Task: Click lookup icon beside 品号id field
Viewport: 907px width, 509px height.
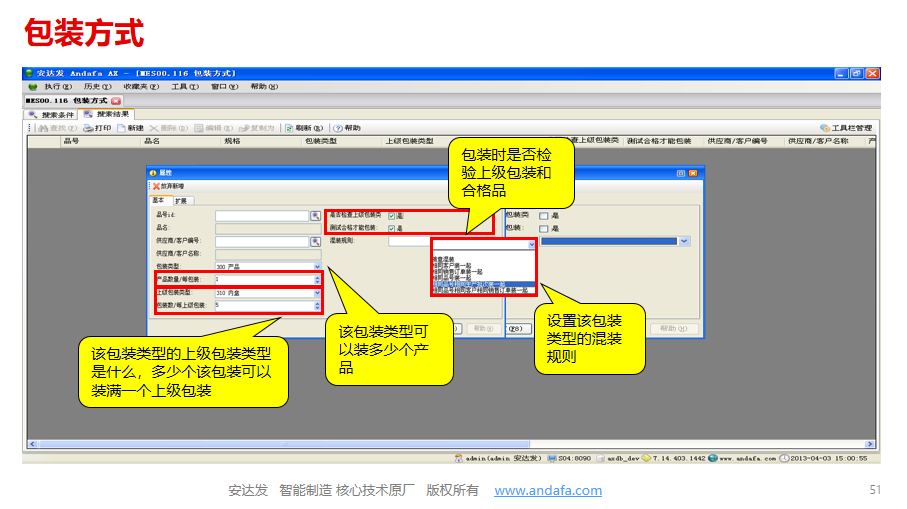Action: 315,215
